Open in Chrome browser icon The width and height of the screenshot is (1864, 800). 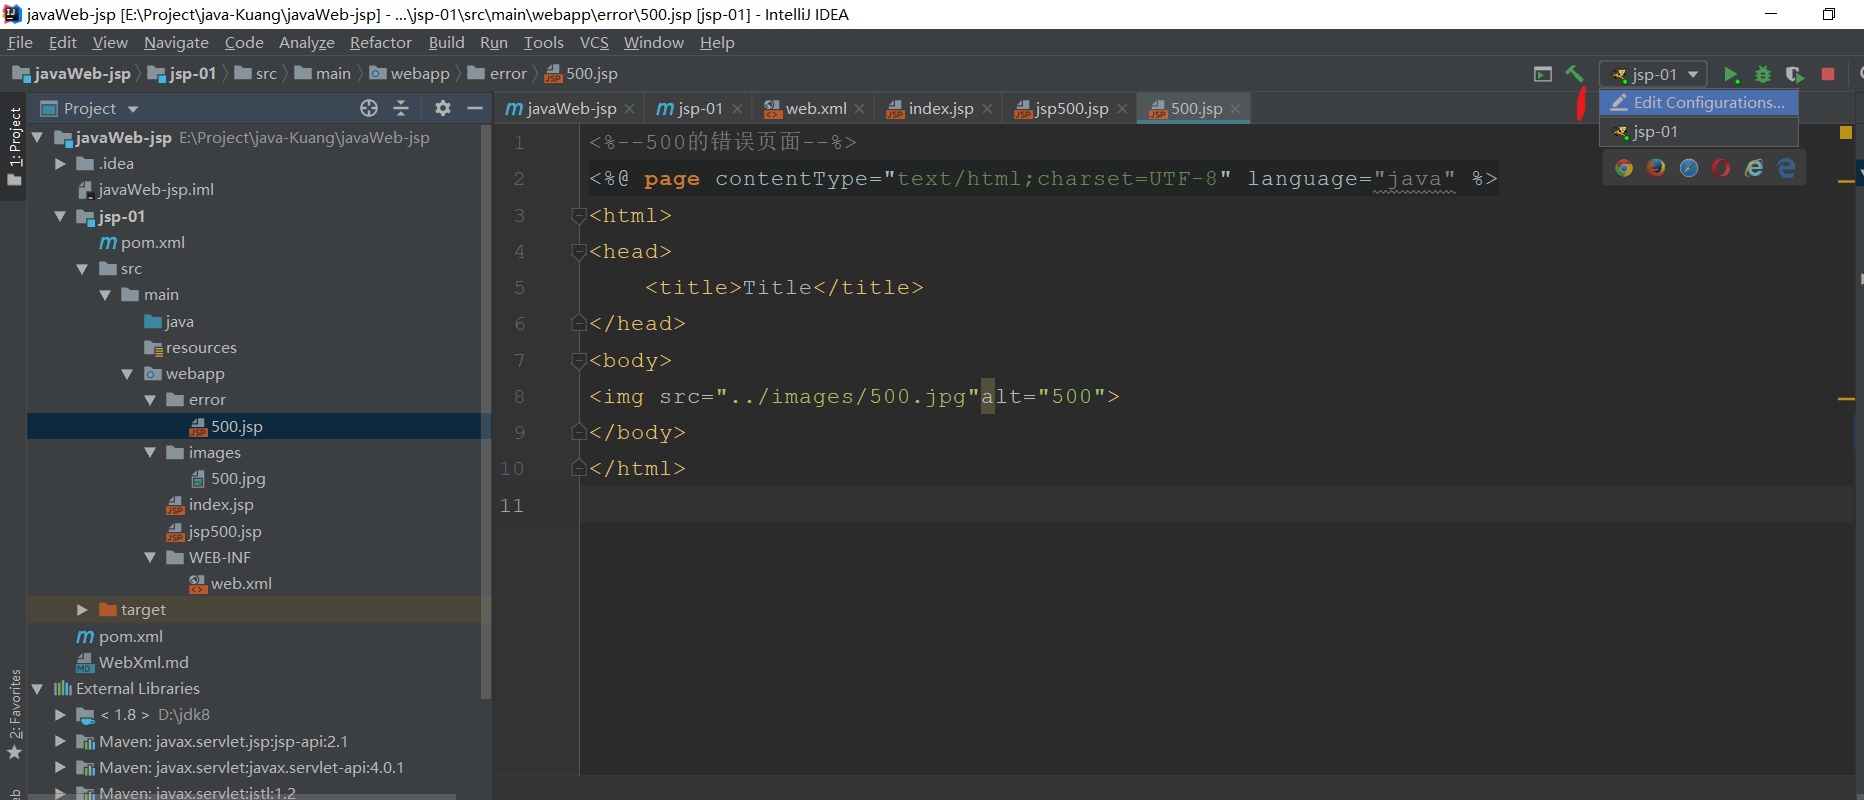pyautogui.click(x=1624, y=168)
